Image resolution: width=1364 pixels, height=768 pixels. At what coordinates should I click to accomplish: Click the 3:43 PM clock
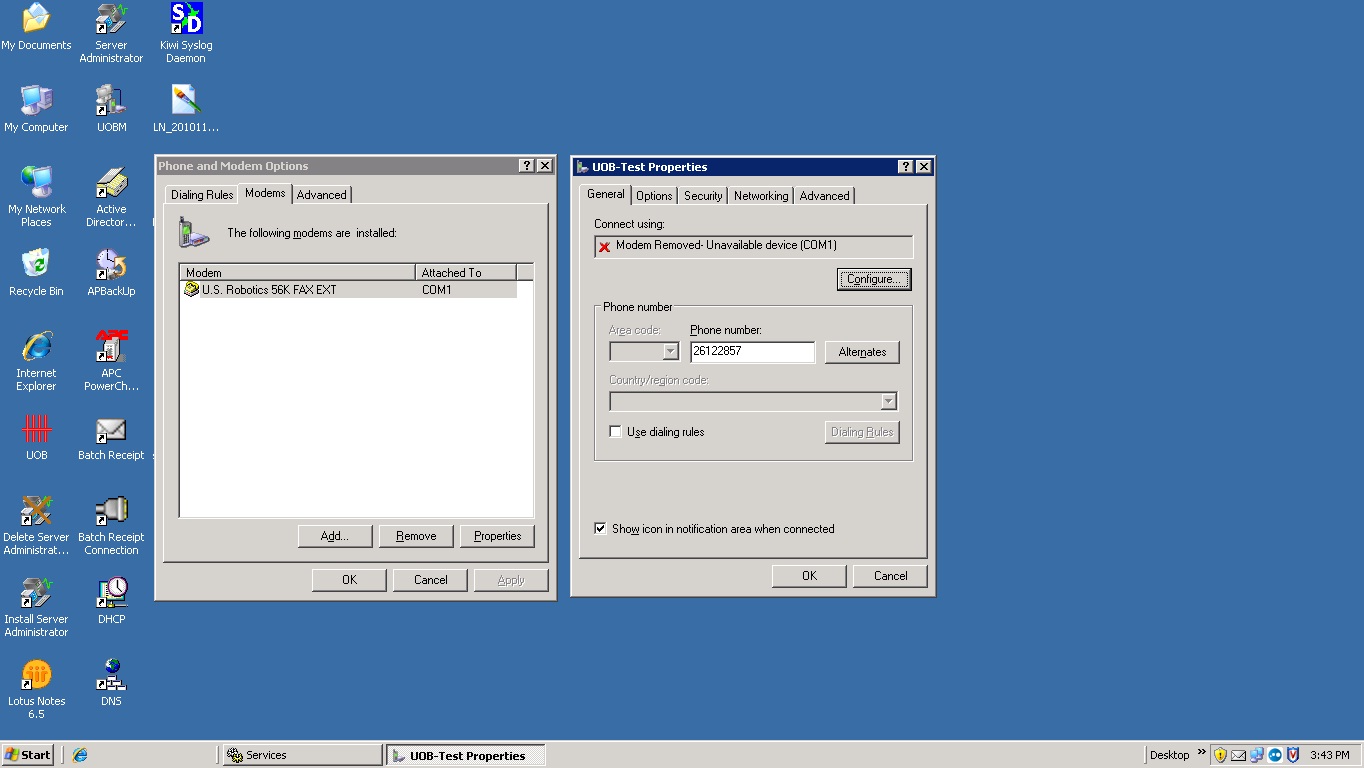1329,755
